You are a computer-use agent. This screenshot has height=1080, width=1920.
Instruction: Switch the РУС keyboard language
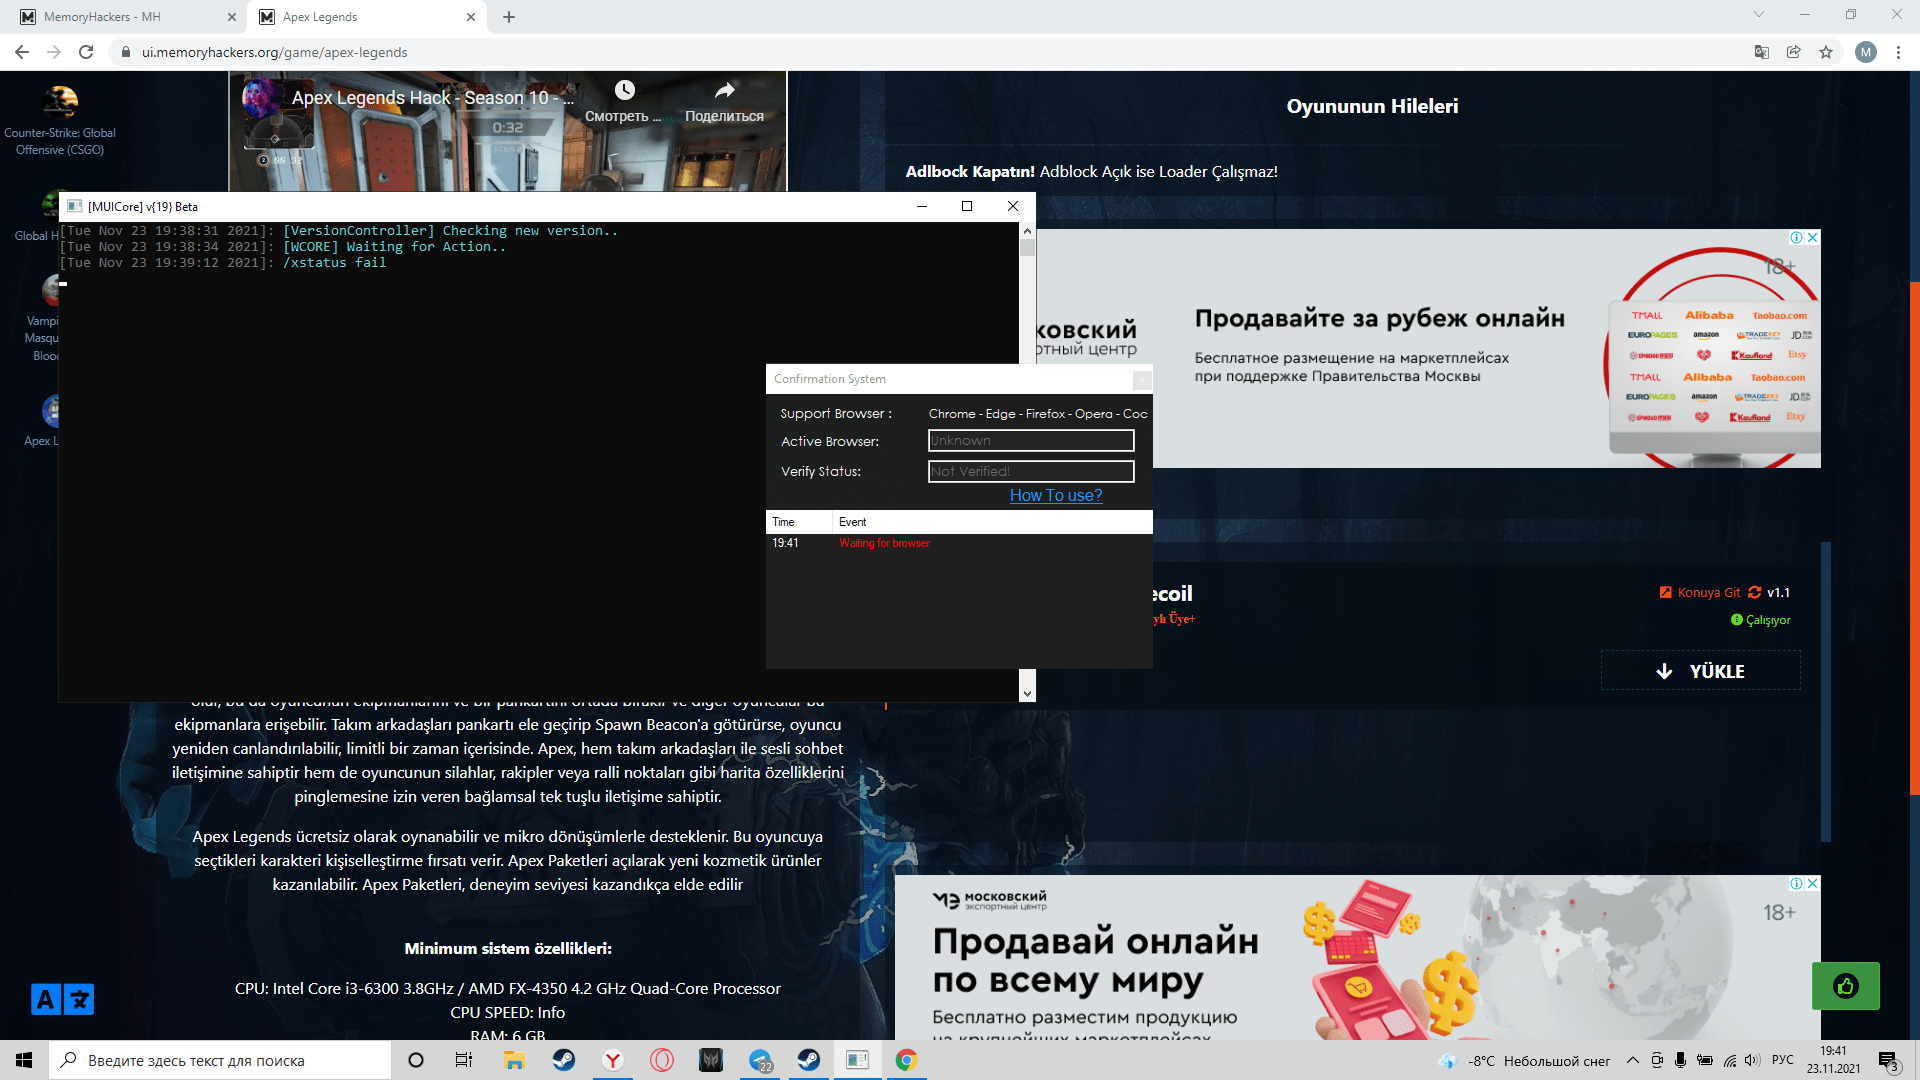click(x=1783, y=1060)
